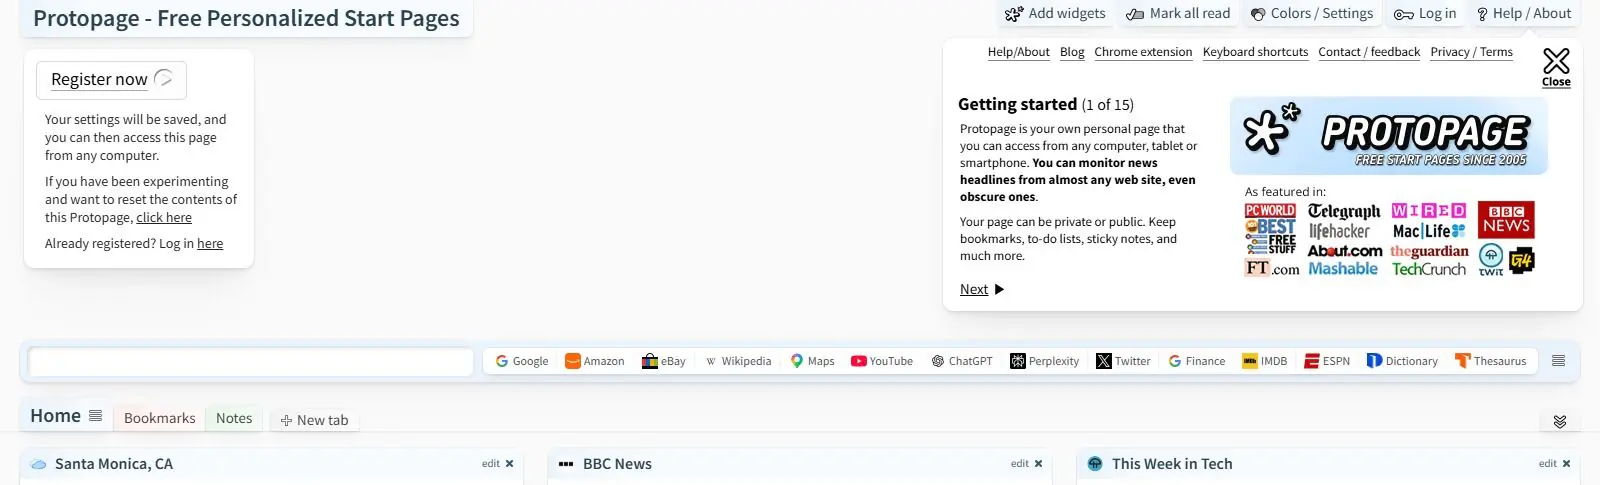This screenshot has width=1600, height=485.
Task: Select the Google search engine
Action: pyautogui.click(x=522, y=362)
